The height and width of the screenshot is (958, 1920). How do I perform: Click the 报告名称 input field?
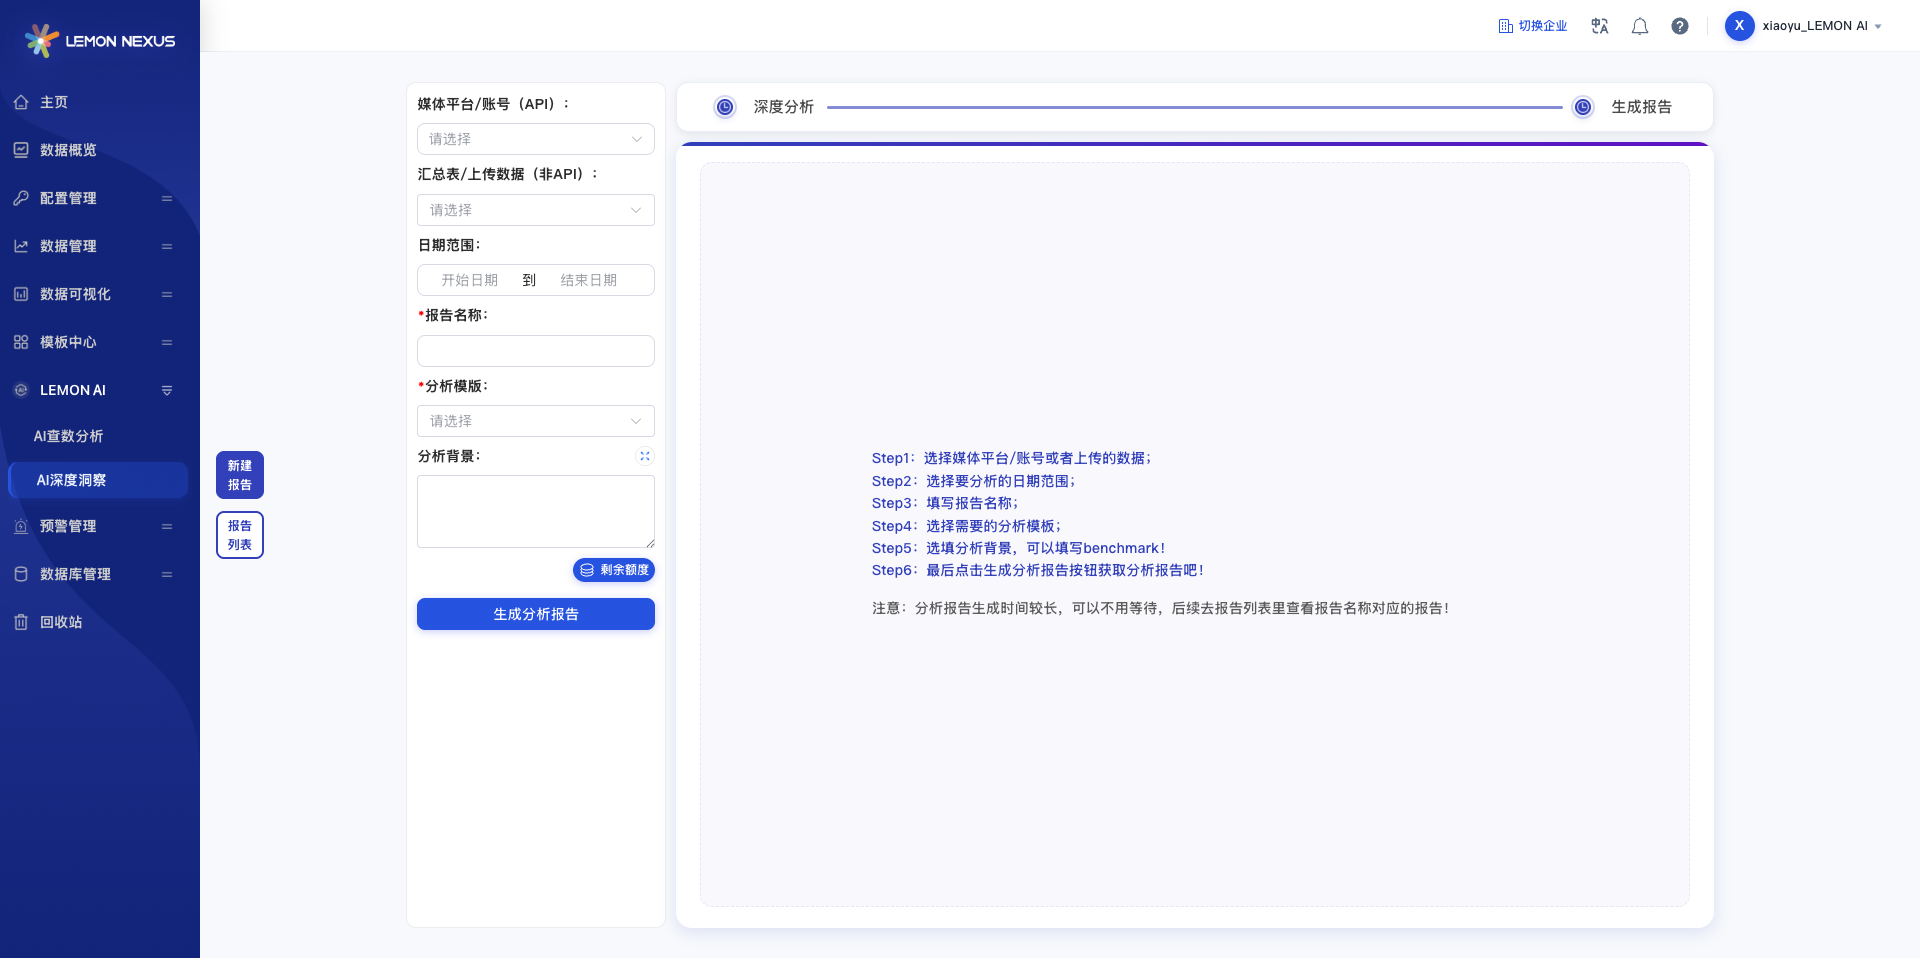click(536, 351)
